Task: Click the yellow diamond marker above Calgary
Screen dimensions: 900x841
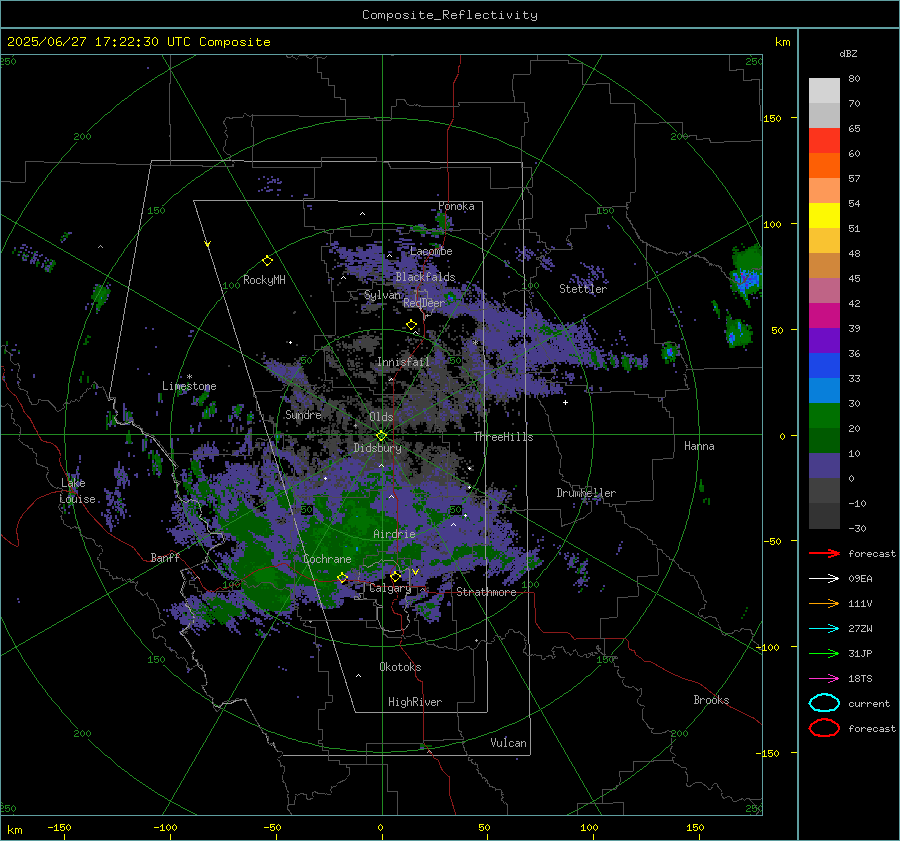Action: [x=395, y=576]
